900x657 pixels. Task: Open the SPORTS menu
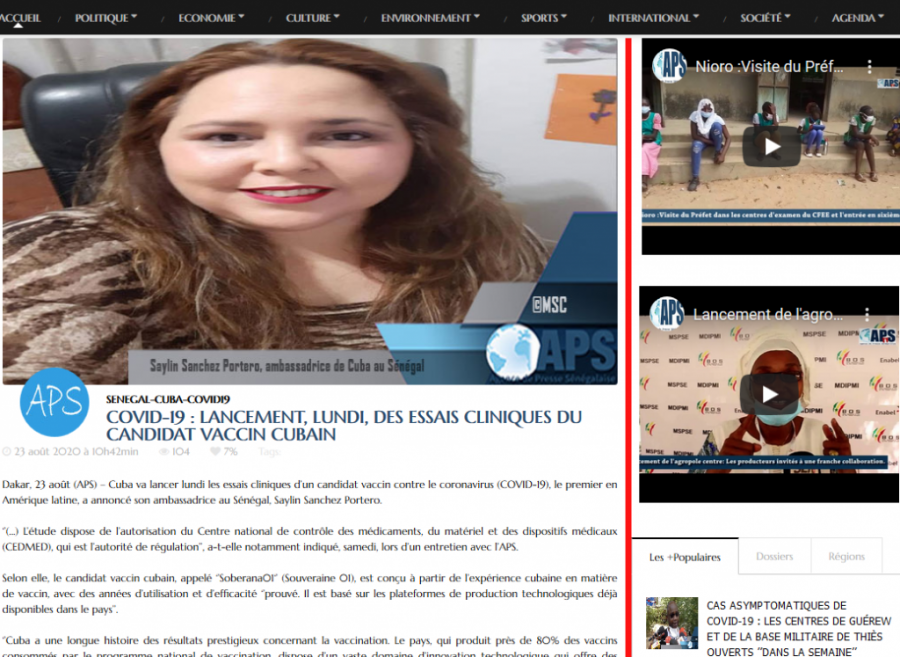click(544, 18)
